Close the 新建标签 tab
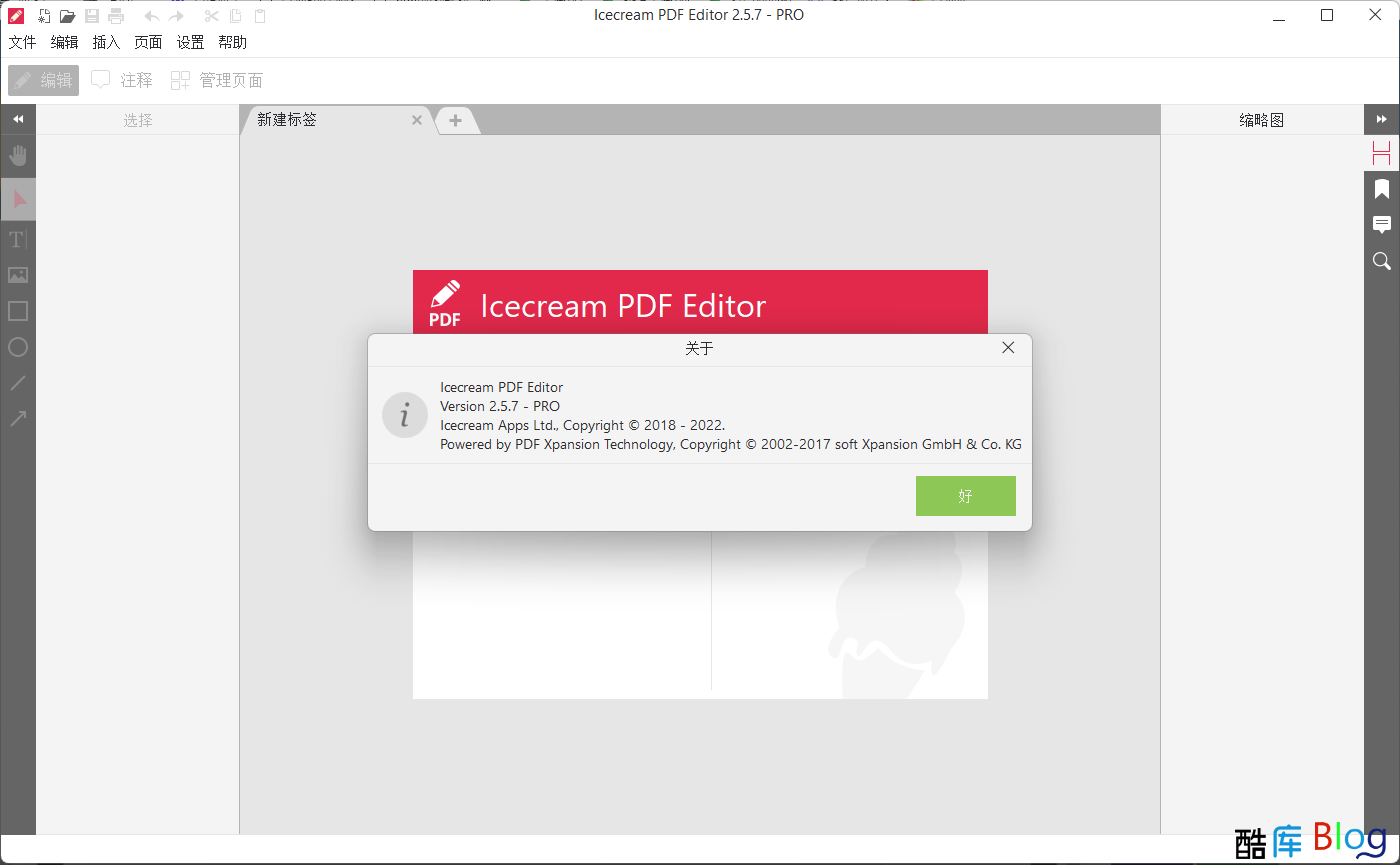The image size is (1400, 865). pyautogui.click(x=417, y=119)
